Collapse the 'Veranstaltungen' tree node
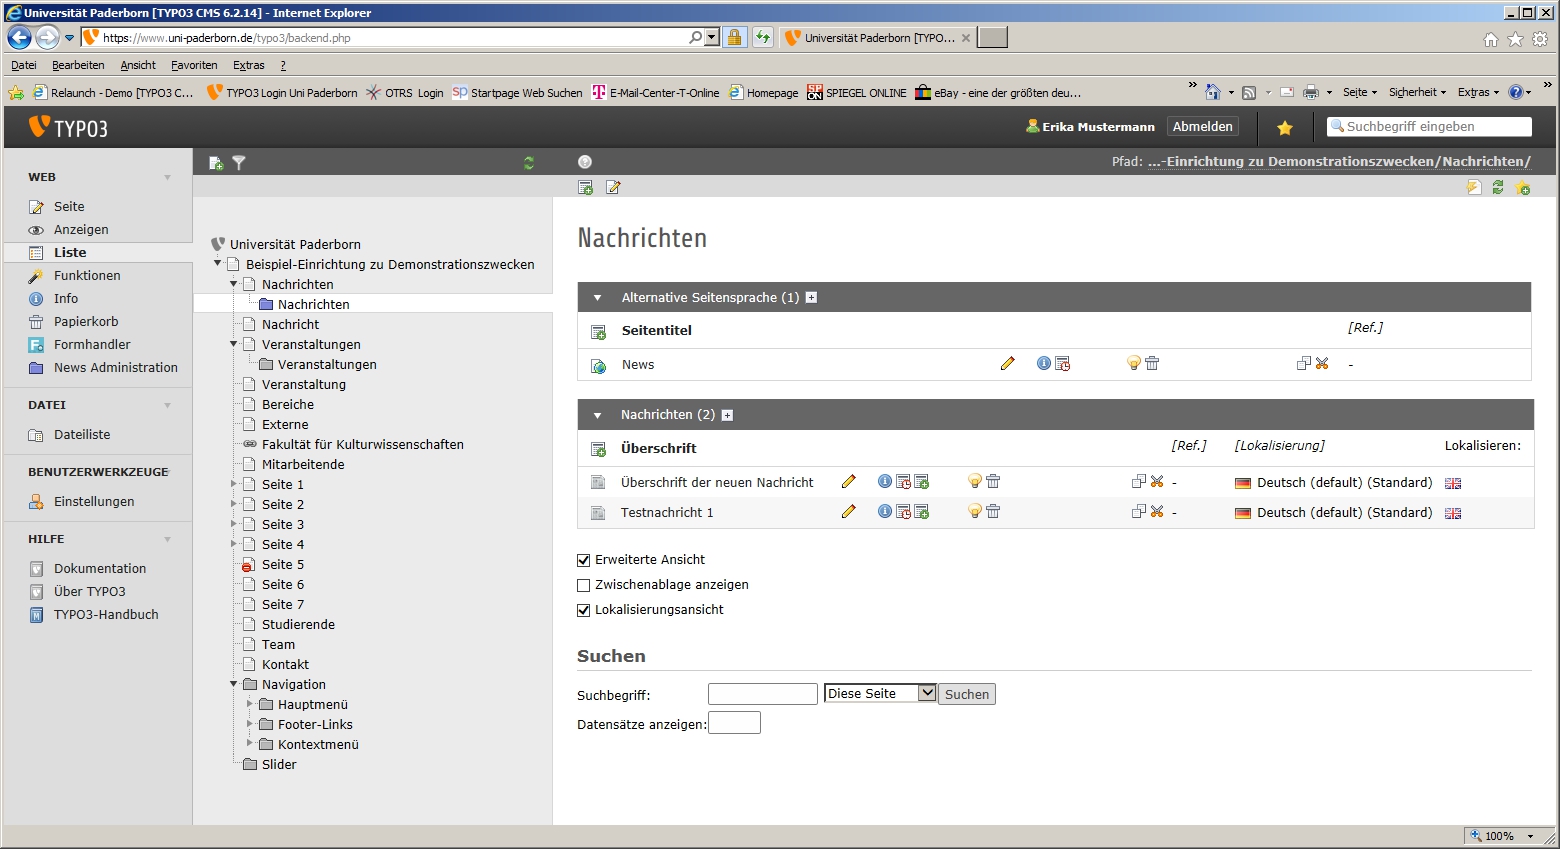The image size is (1560, 849). [x=235, y=344]
